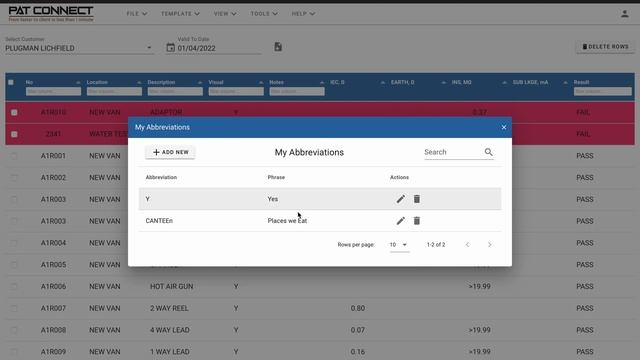
Task: Select the 'Yes' phrase cell
Action: point(273,199)
